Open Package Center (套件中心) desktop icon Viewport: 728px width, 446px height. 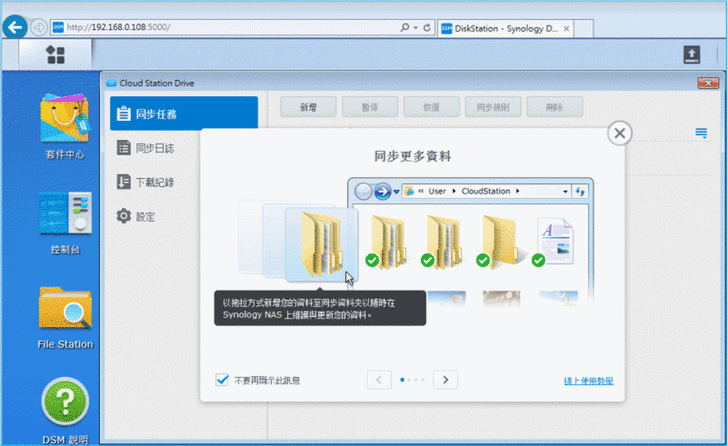click(x=65, y=126)
